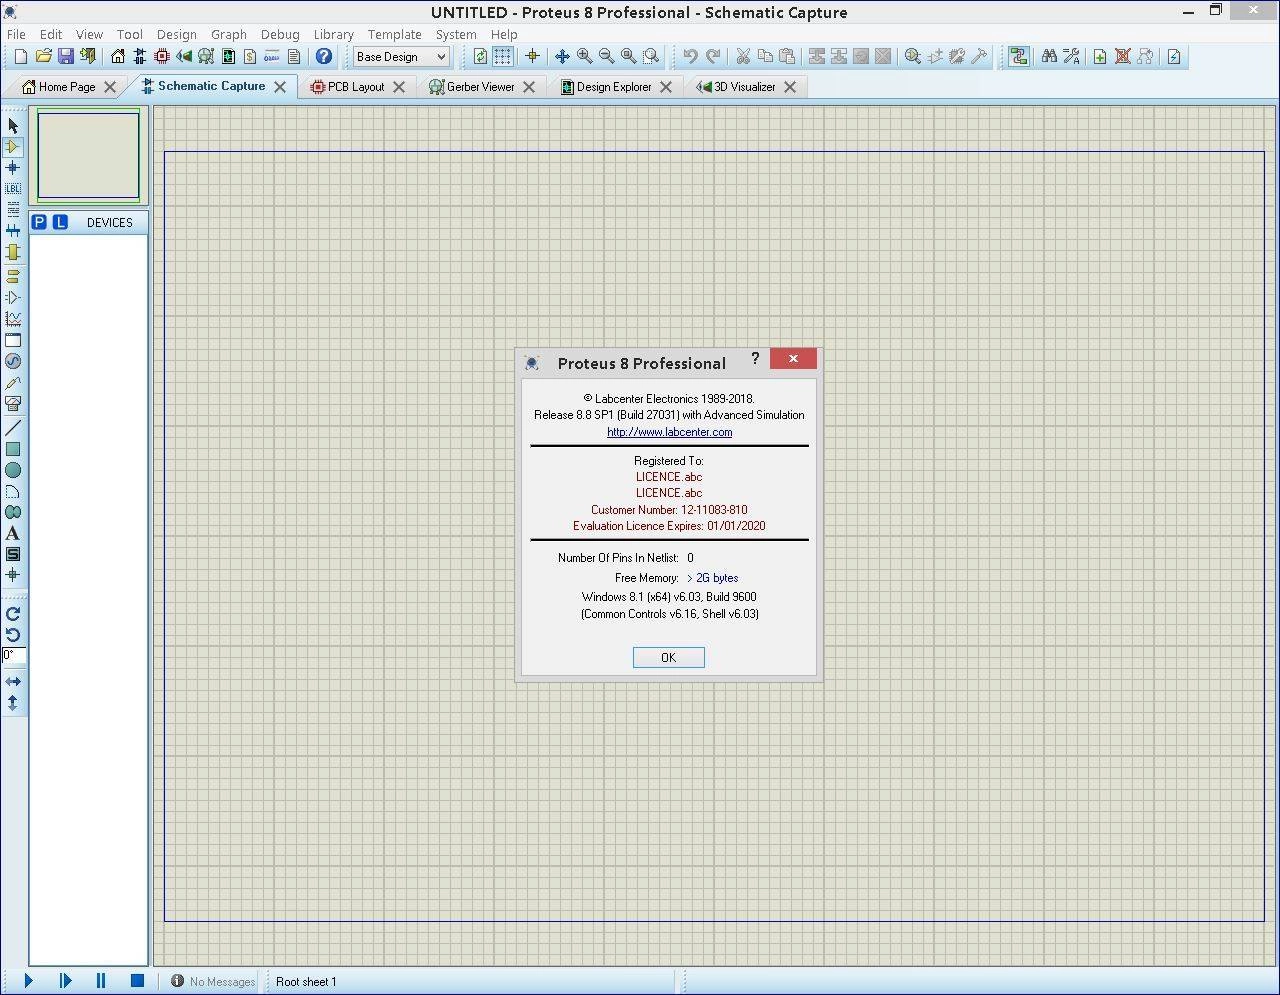The height and width of the screenshot is (995, 1280).
Task: Select the Buses Mode tool
Action: [x=13, y=231]
